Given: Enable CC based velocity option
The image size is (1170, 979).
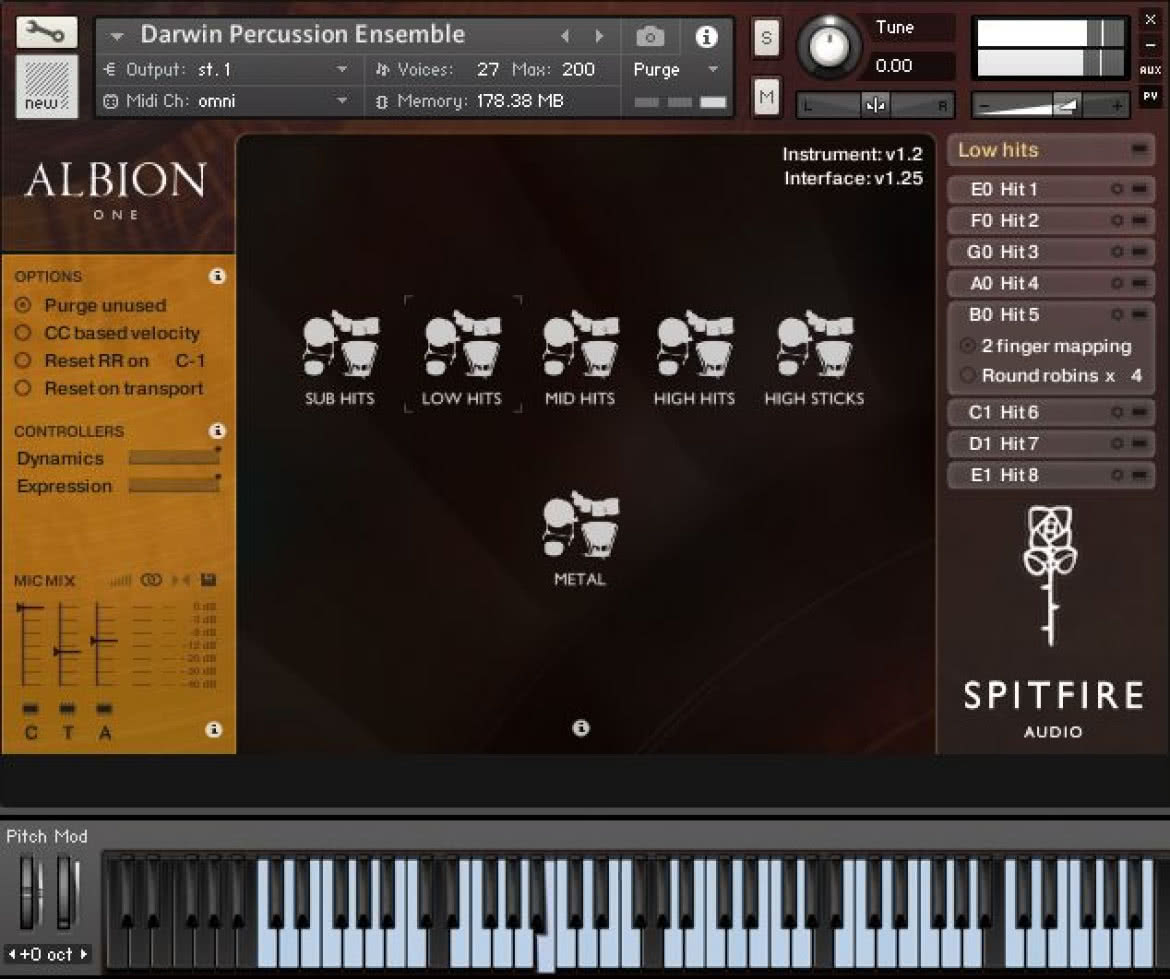Looking at the screenshot, I should pyautogui.click(x=23, y=332).
